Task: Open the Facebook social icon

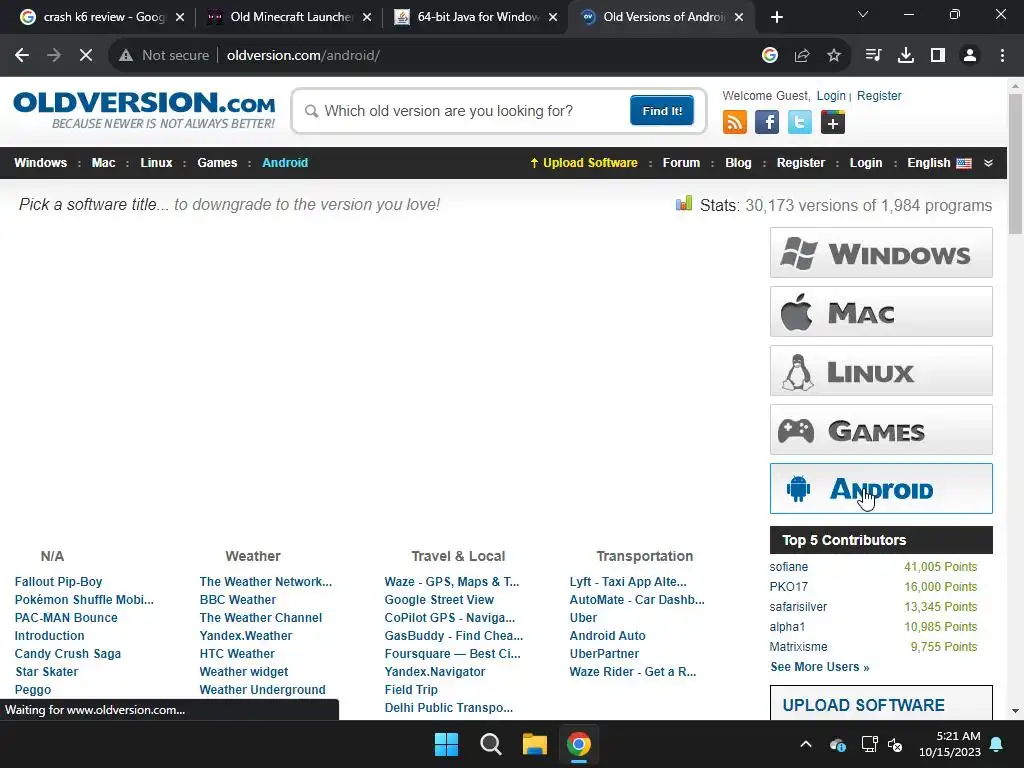Action: (767, 122)
